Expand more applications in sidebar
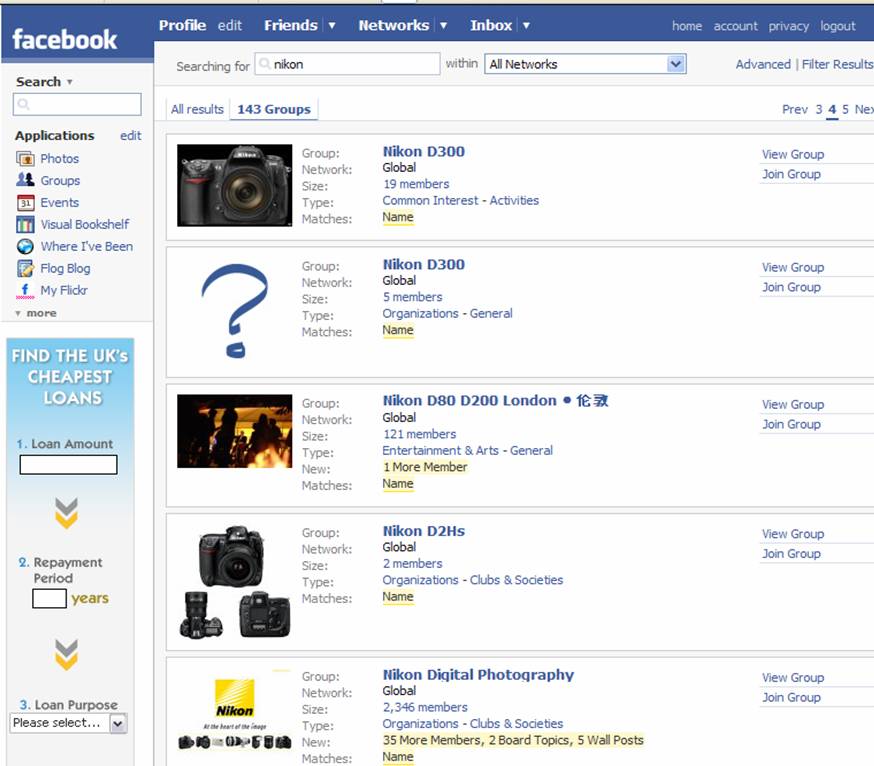Image resolution: width=874 pixels, height=766 pixels. [36, 313]
